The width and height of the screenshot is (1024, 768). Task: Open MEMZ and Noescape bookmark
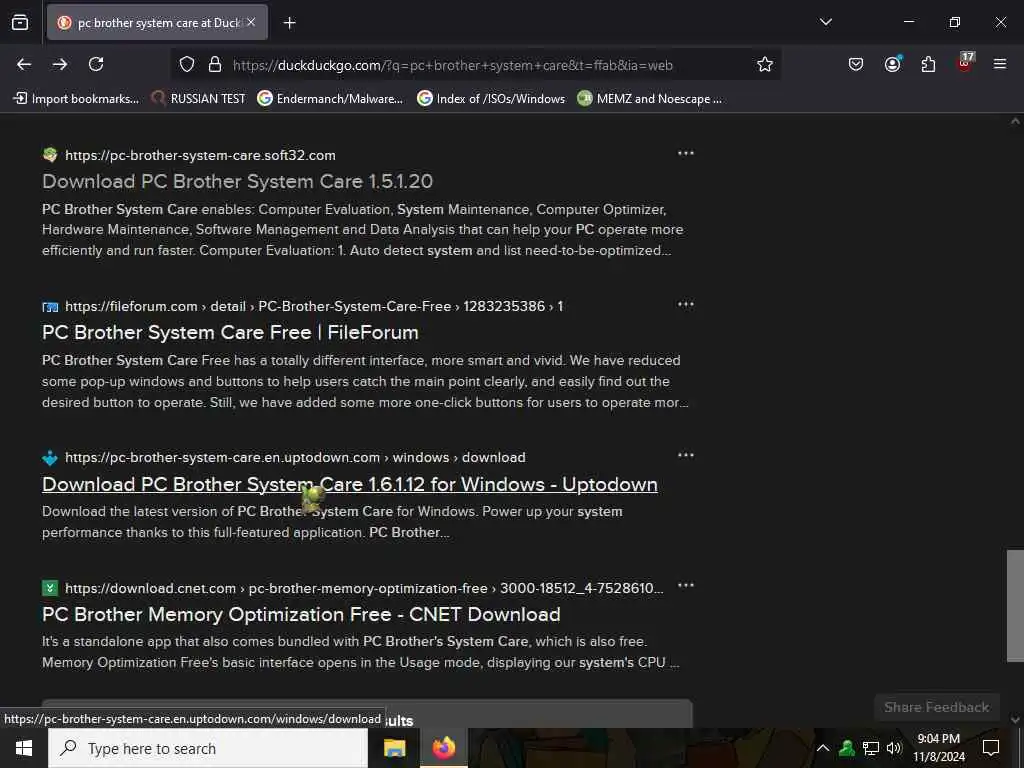650,99
